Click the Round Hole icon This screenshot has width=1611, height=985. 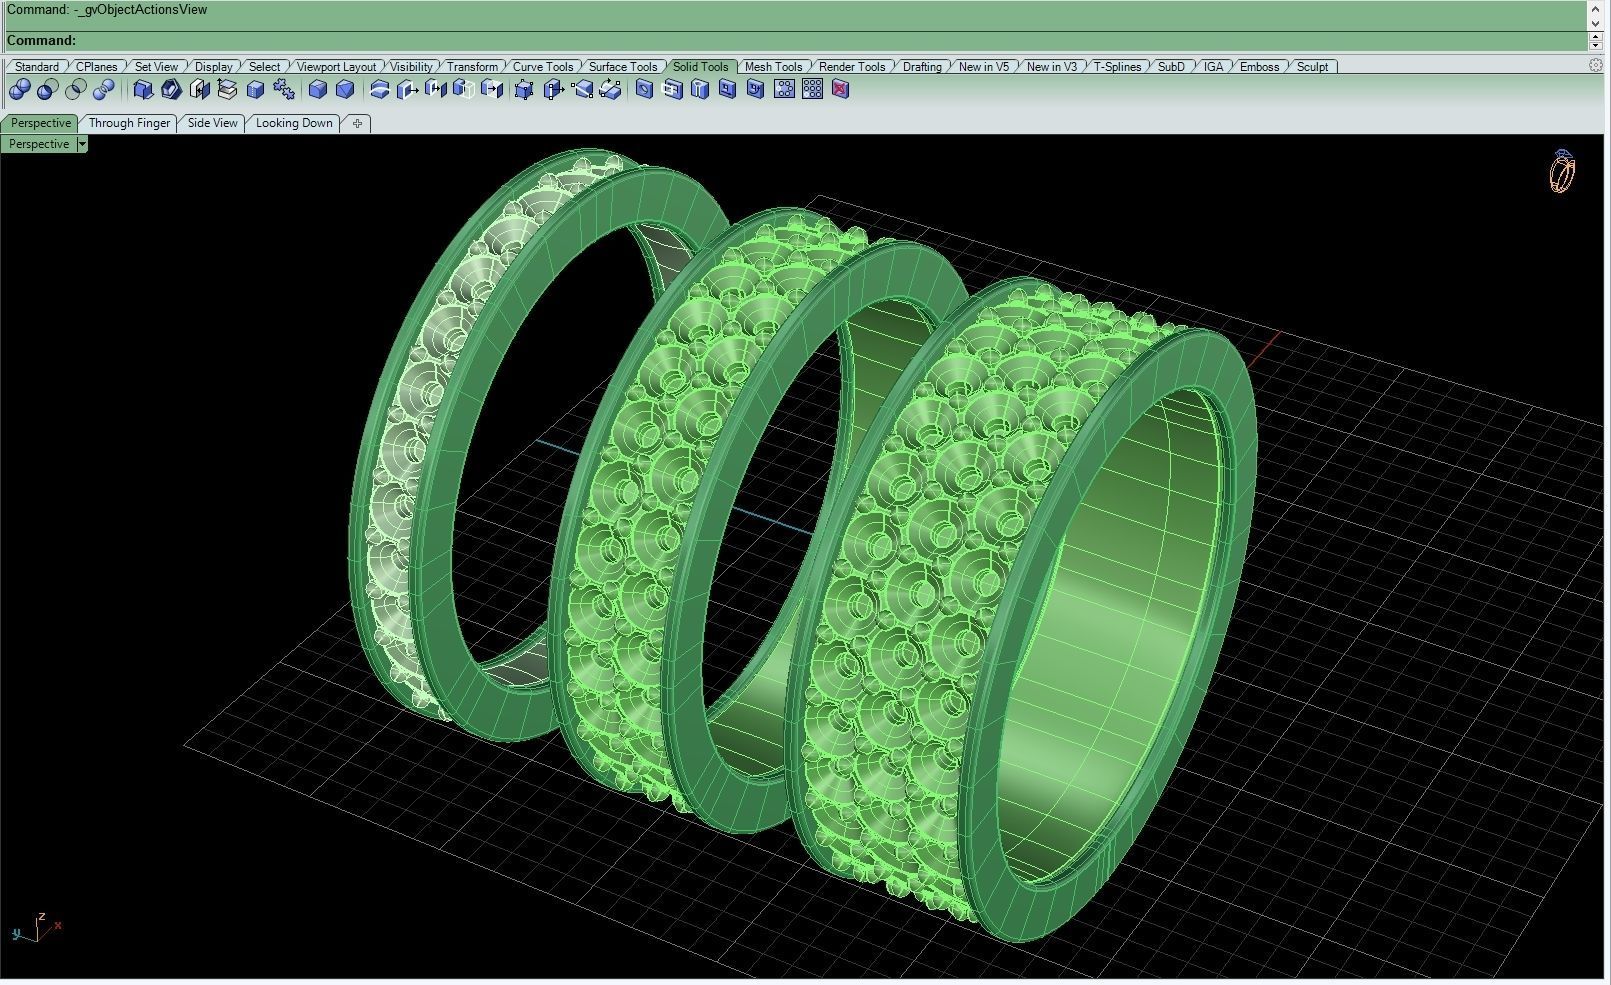(x=644, y=90)
